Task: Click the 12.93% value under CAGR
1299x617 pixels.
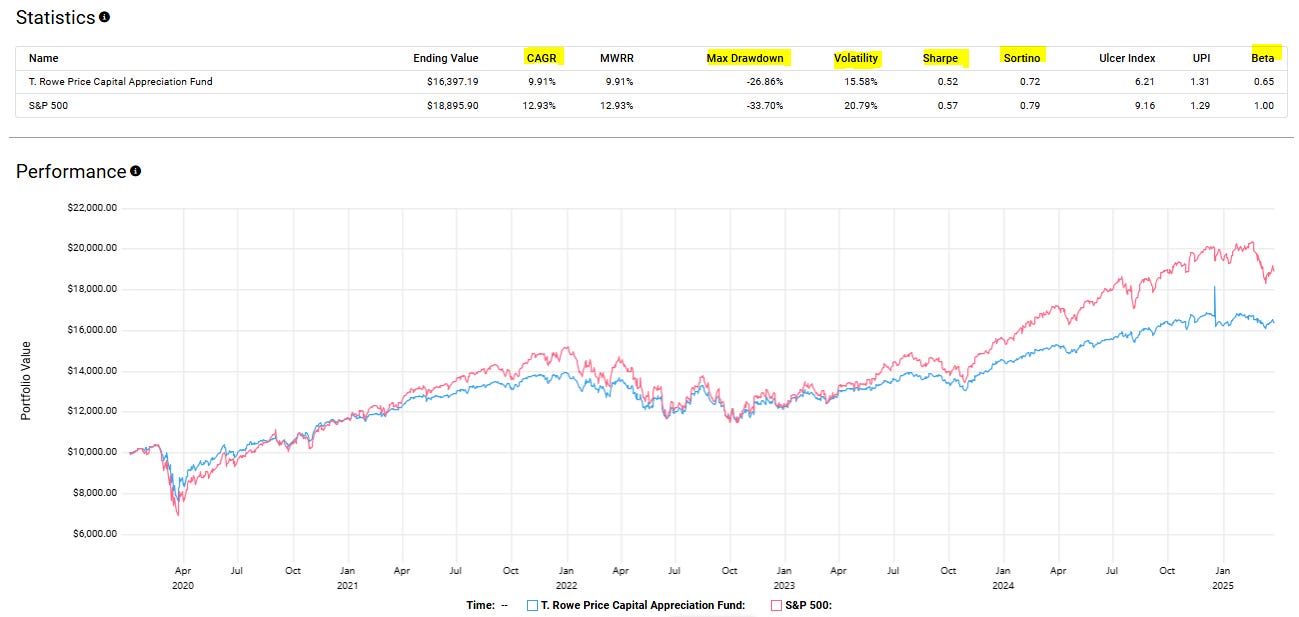Action: tap(538, 105)
